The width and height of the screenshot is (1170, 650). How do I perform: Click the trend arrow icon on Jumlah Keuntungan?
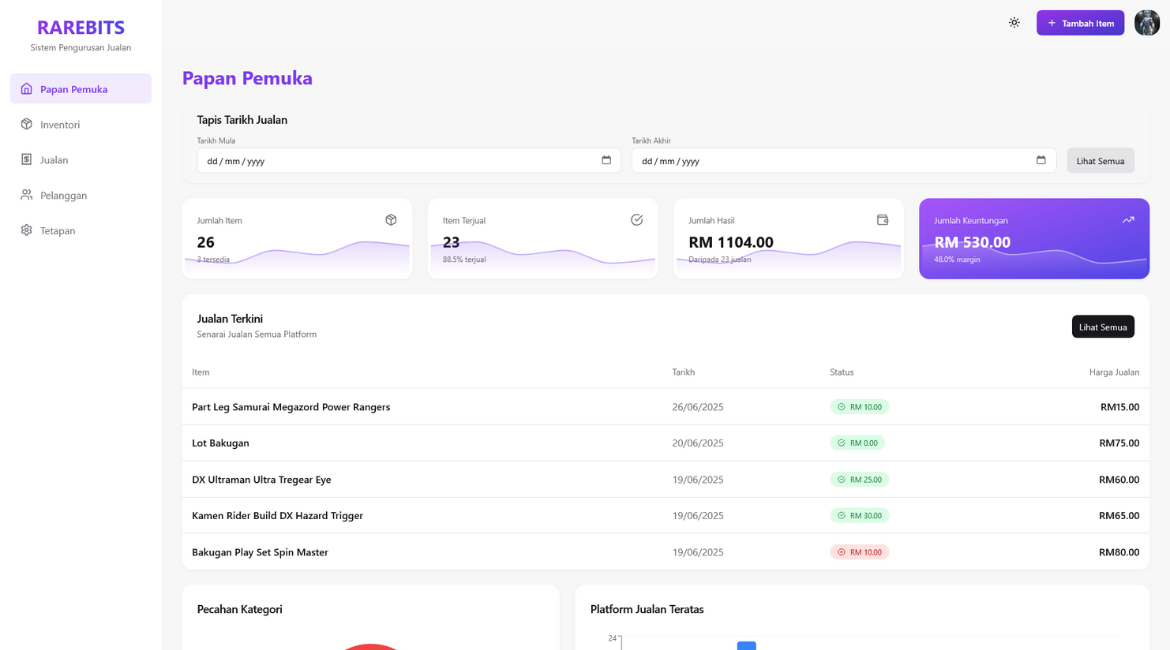click(x=1128, y=220)
